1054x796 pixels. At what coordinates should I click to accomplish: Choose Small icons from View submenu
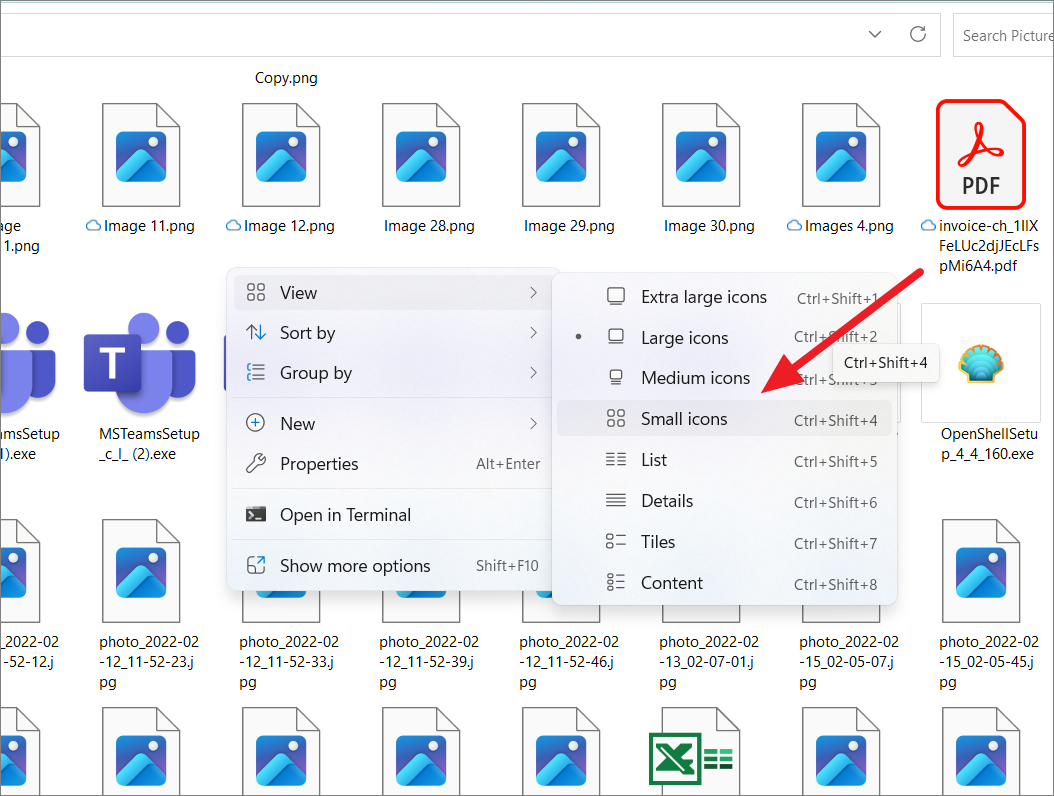pyautogui.click(x=684, y=418)
